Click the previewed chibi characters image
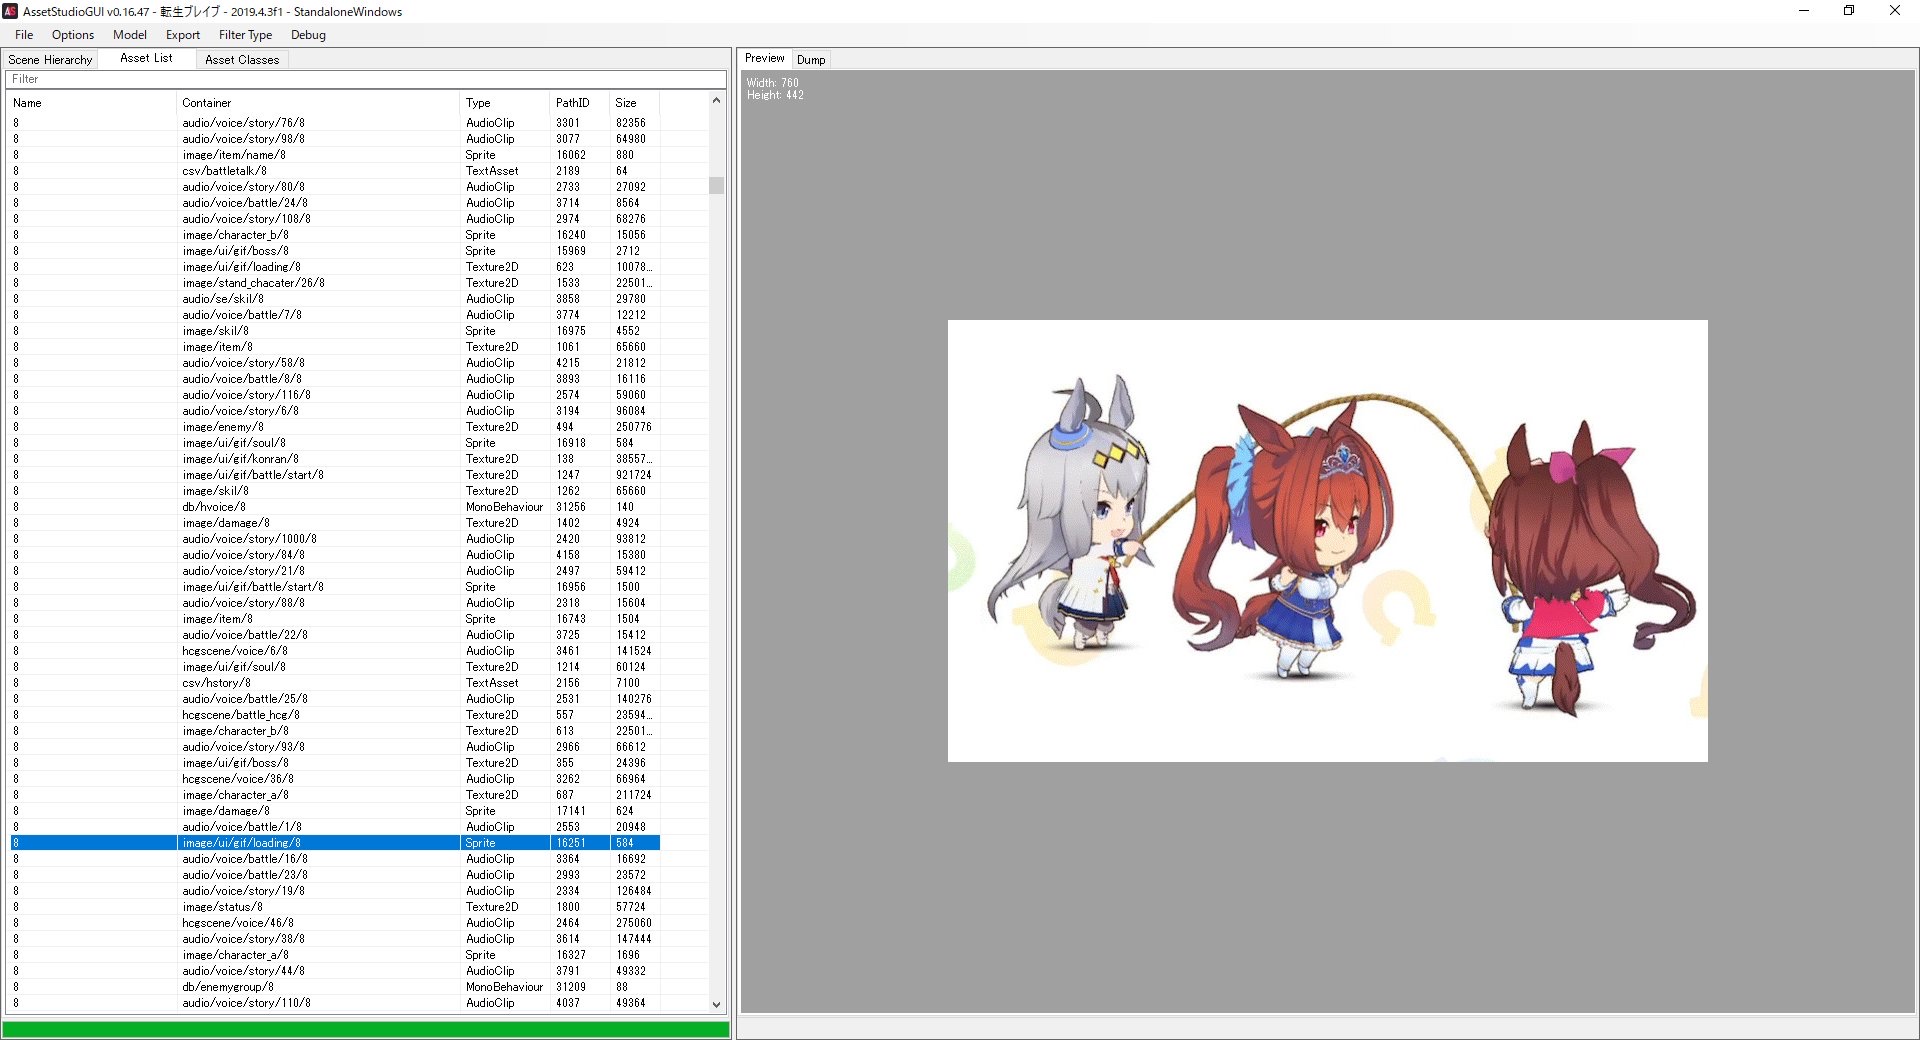The width and height of the screenshot is (1920, 1040). click(x=1327, y=541)
